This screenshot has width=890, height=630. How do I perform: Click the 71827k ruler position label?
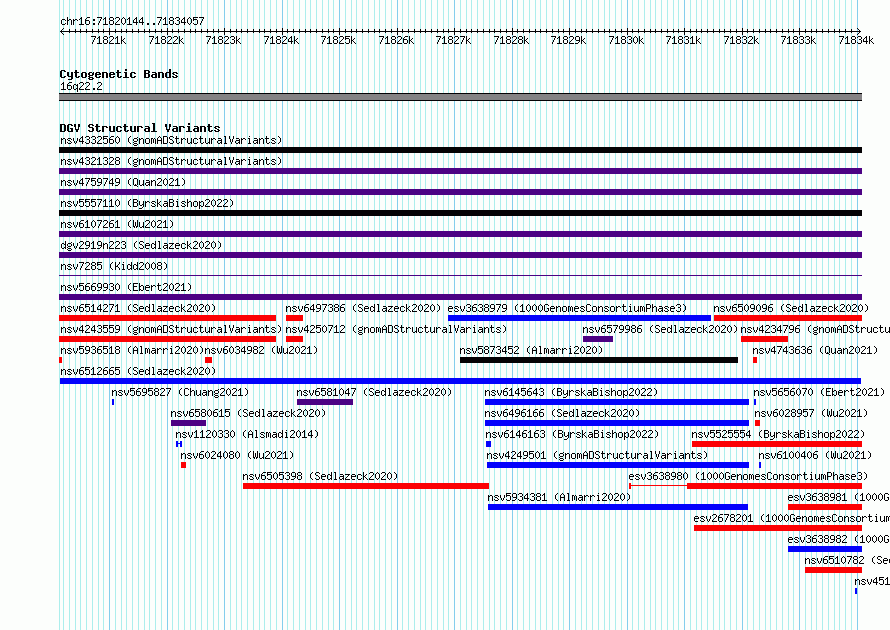(x=453, y=40)
